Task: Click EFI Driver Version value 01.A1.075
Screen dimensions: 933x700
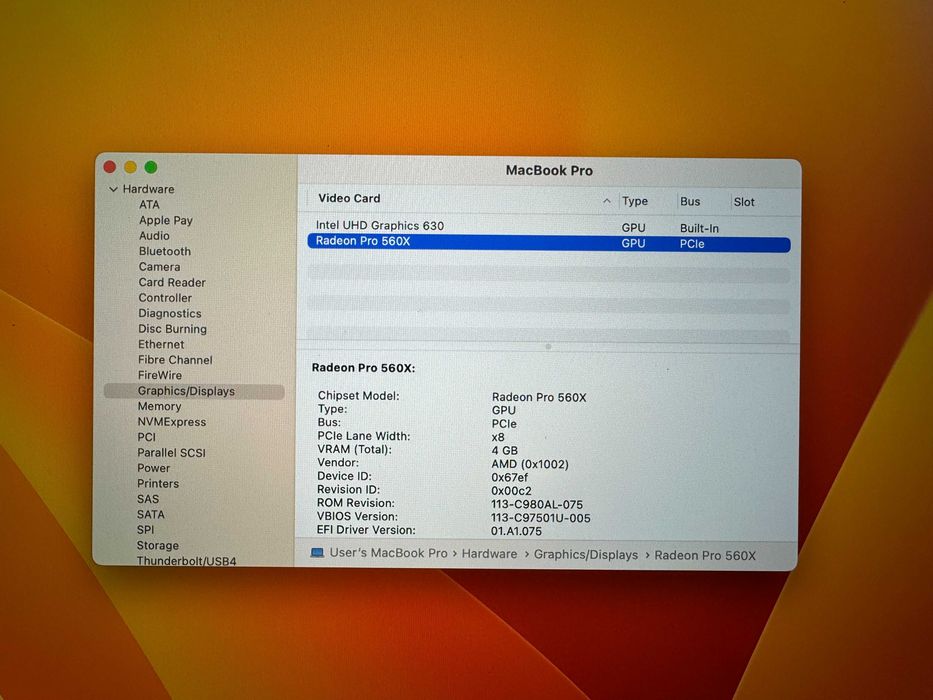Action: click(516, 531)
